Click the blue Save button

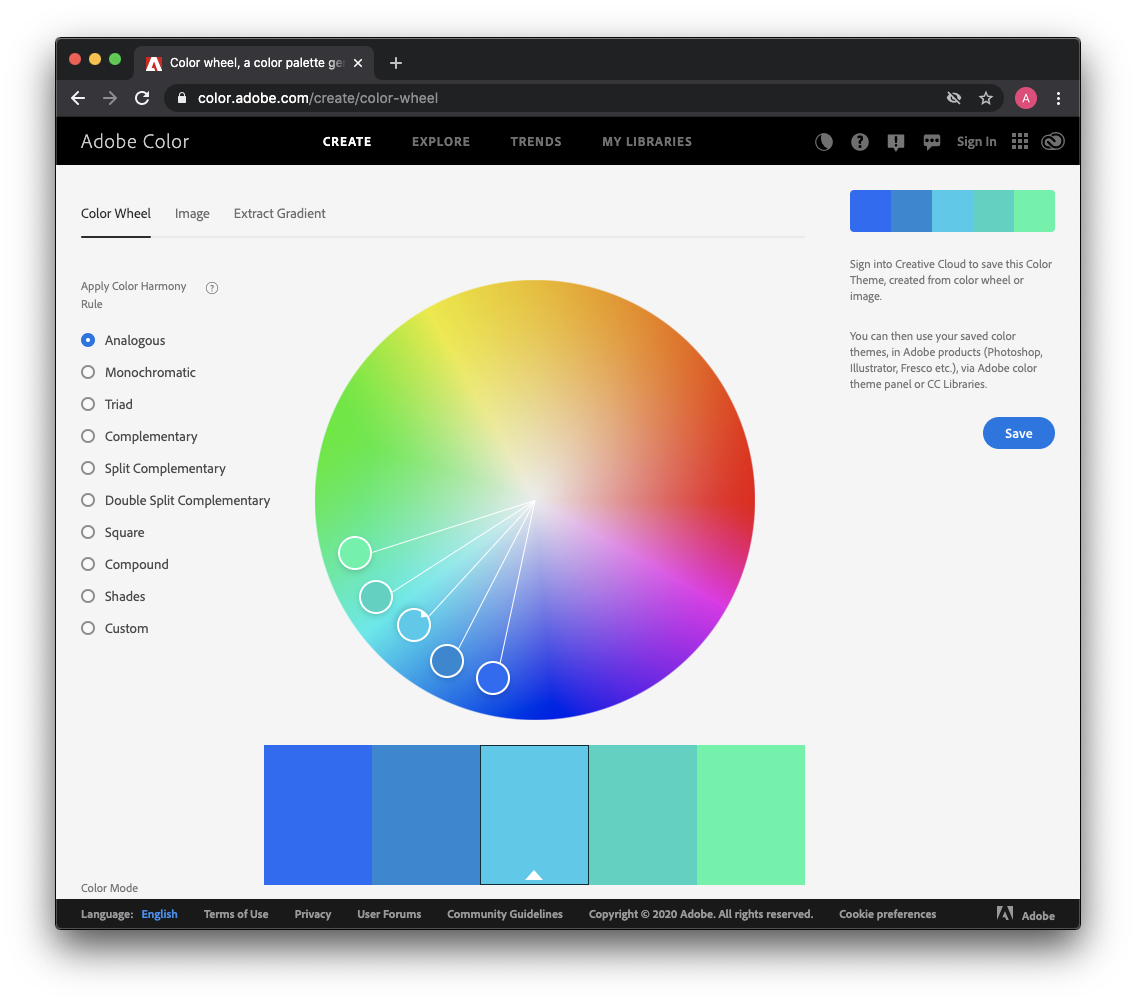pos(1019,433)
